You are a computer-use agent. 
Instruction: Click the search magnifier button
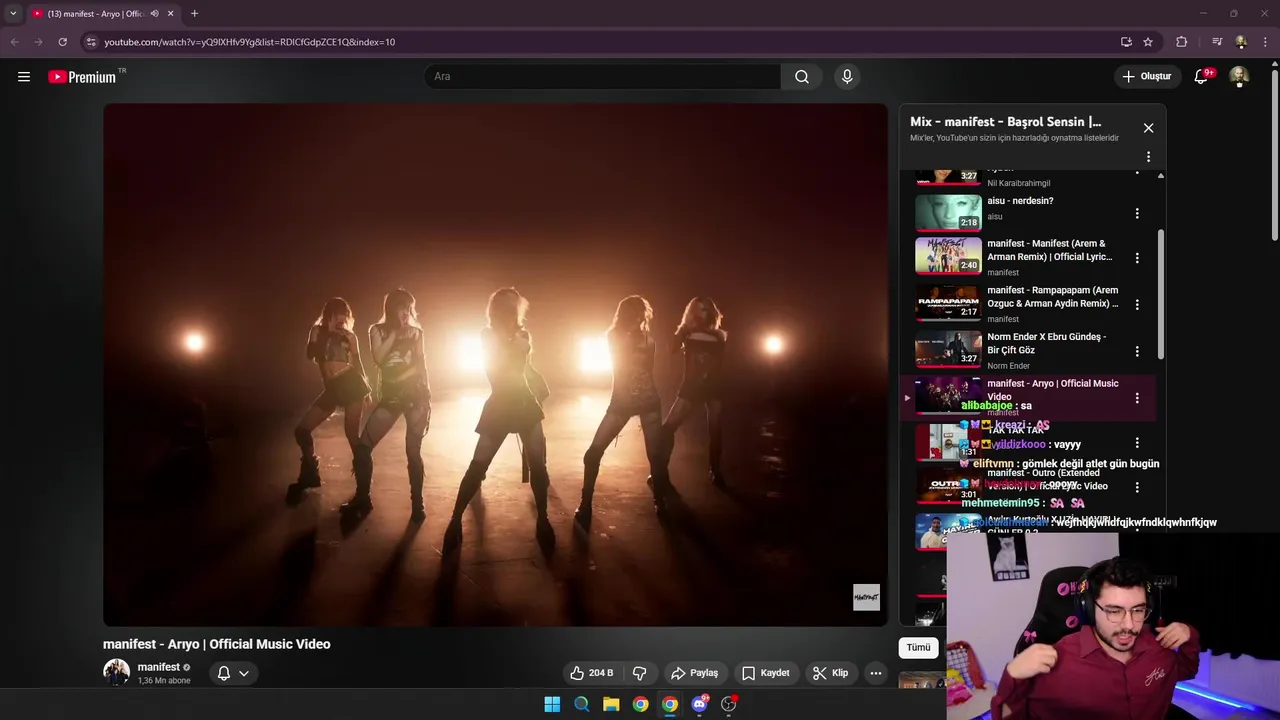[802, 76]
